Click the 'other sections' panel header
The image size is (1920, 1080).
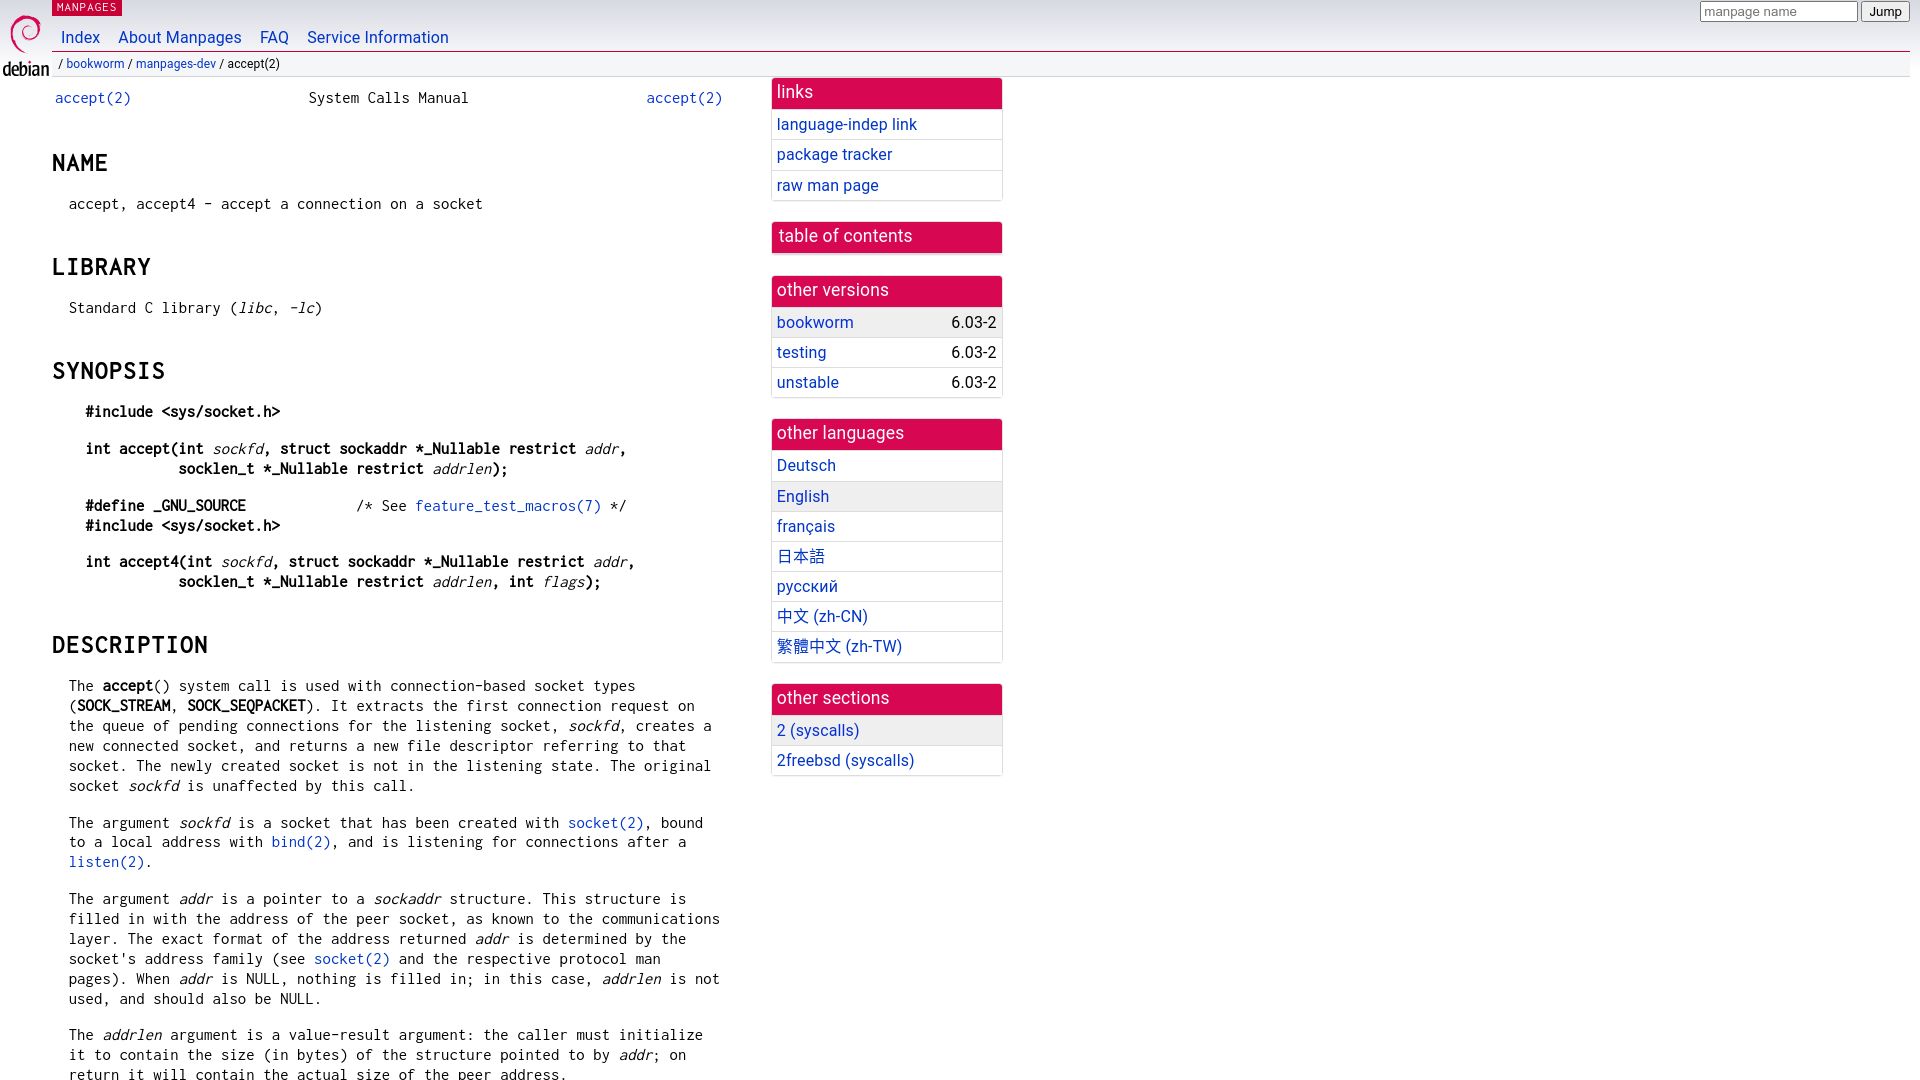(887, 699)
